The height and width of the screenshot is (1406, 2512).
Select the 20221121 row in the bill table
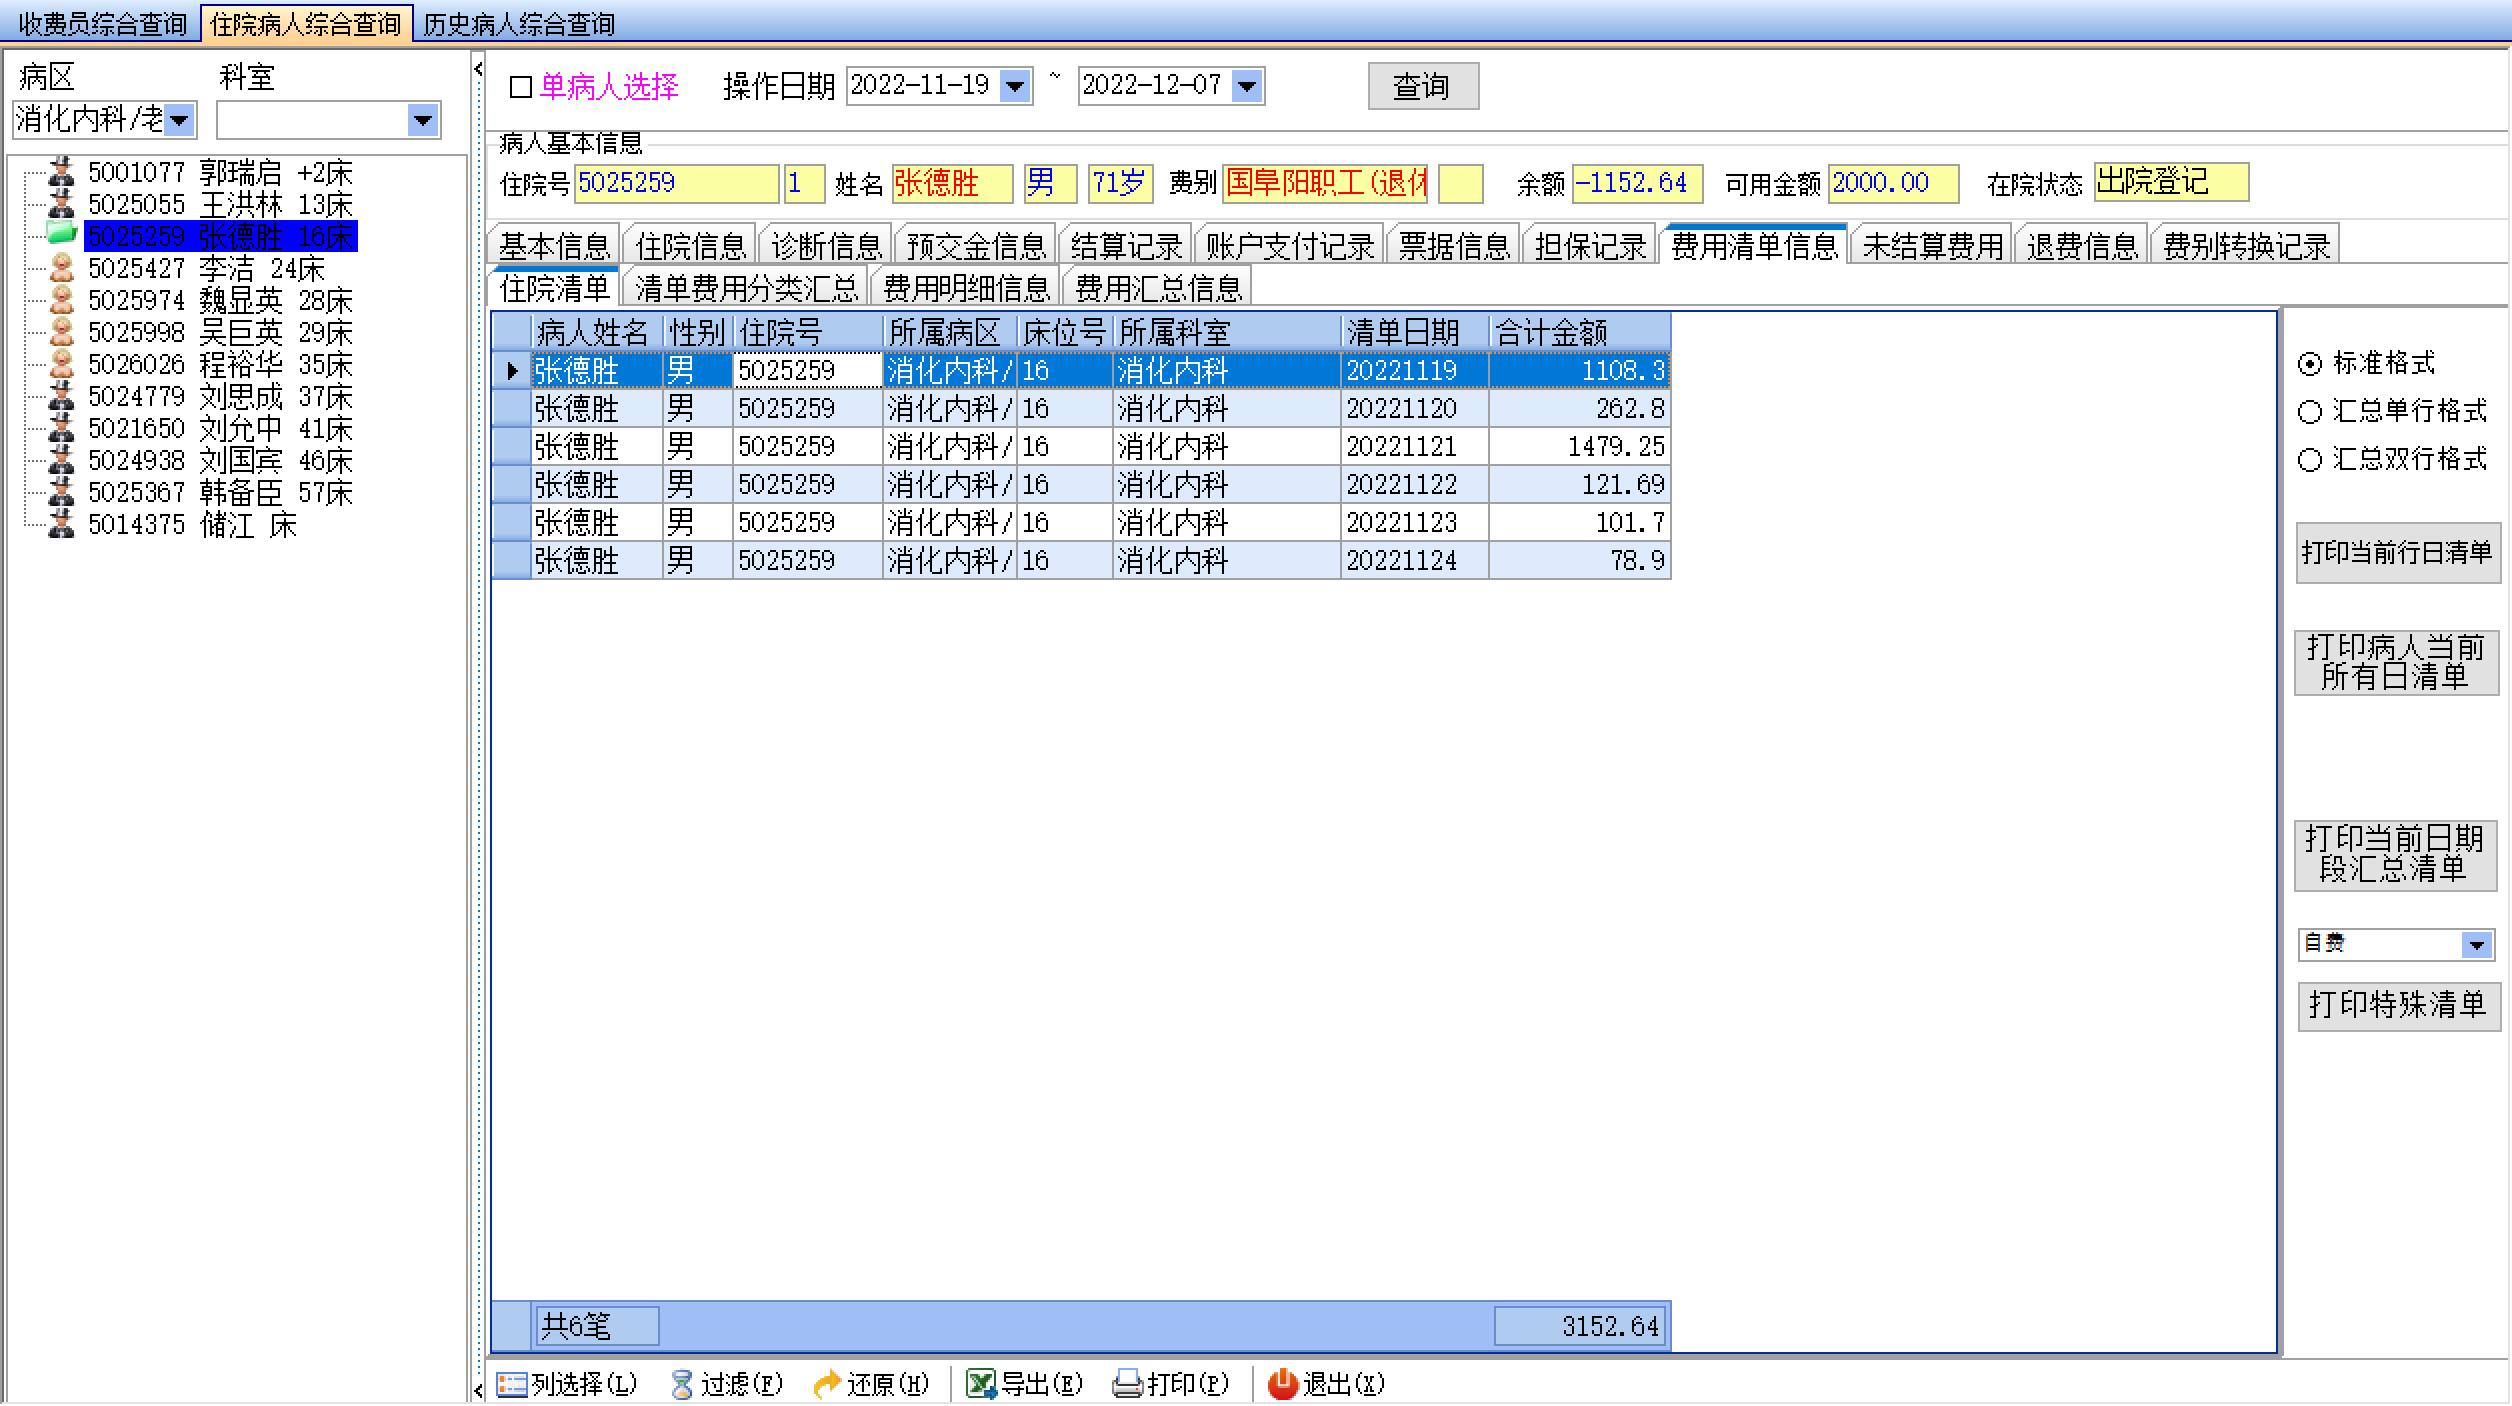coord(1400,446)
